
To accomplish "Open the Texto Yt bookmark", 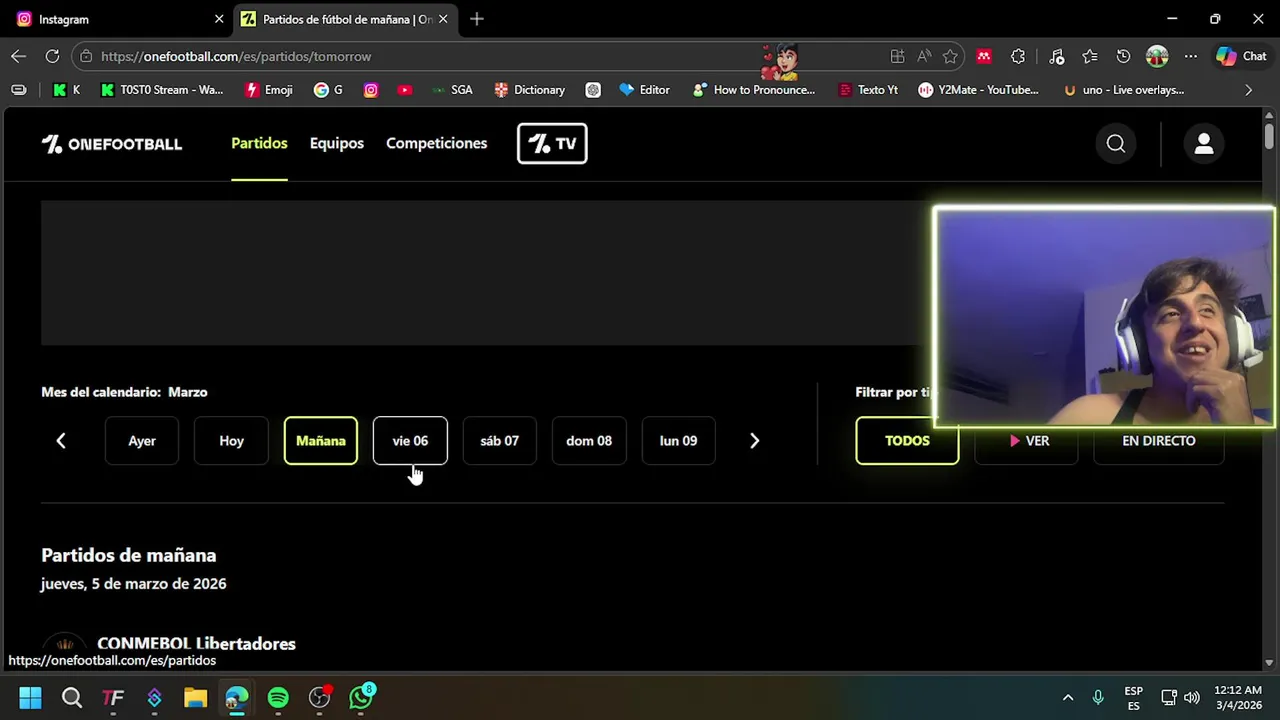I will tap(867, 90).
